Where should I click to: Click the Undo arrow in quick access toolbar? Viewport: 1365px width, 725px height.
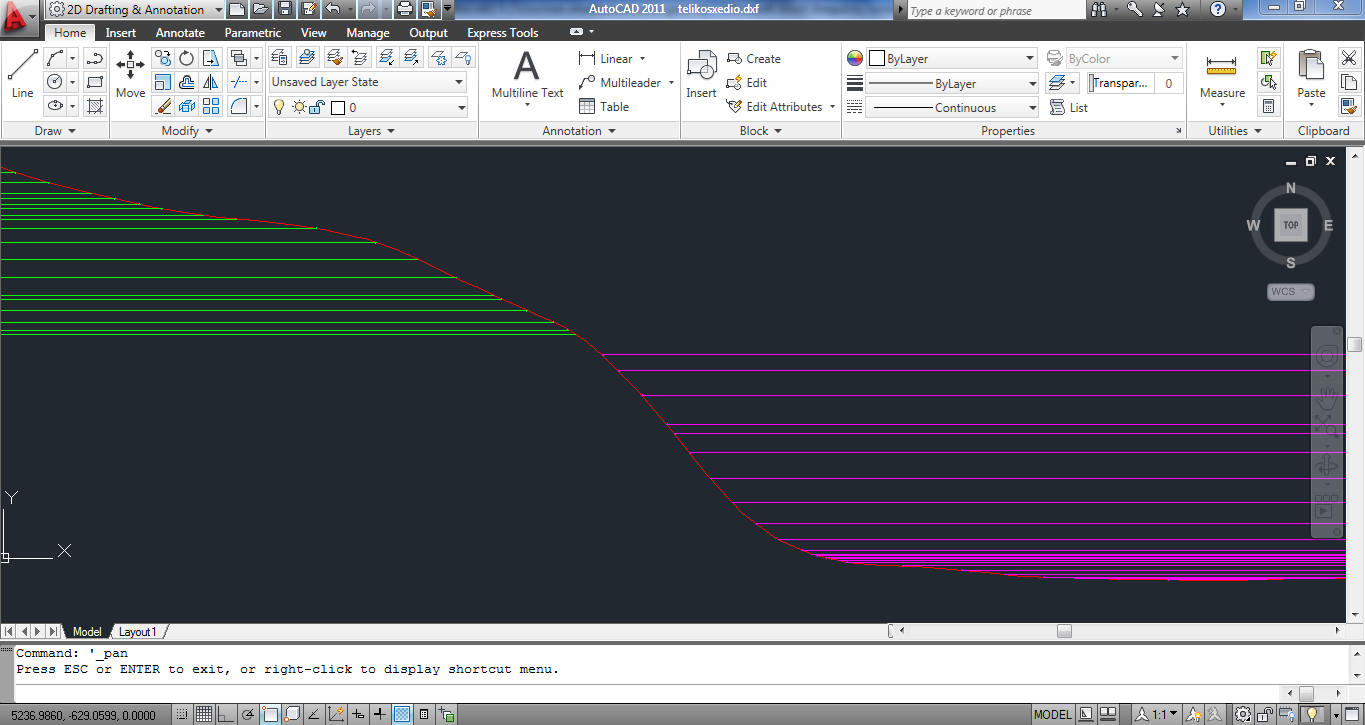pyautogui.click(x=333, y=9)
